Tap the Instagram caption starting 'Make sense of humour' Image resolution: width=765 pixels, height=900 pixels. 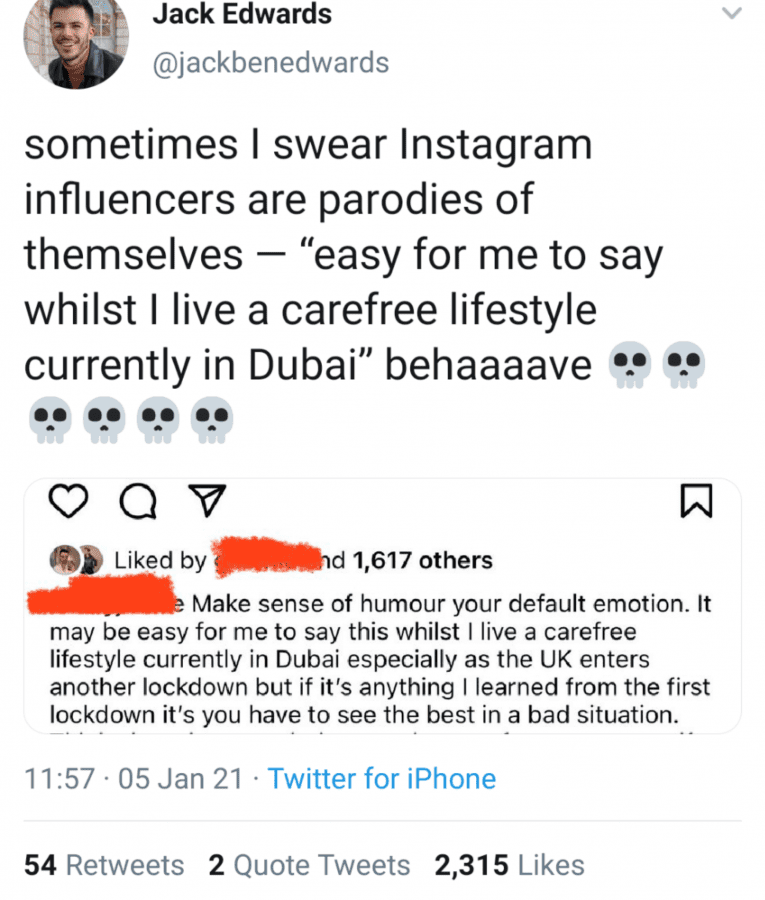[x=381, y=659]
